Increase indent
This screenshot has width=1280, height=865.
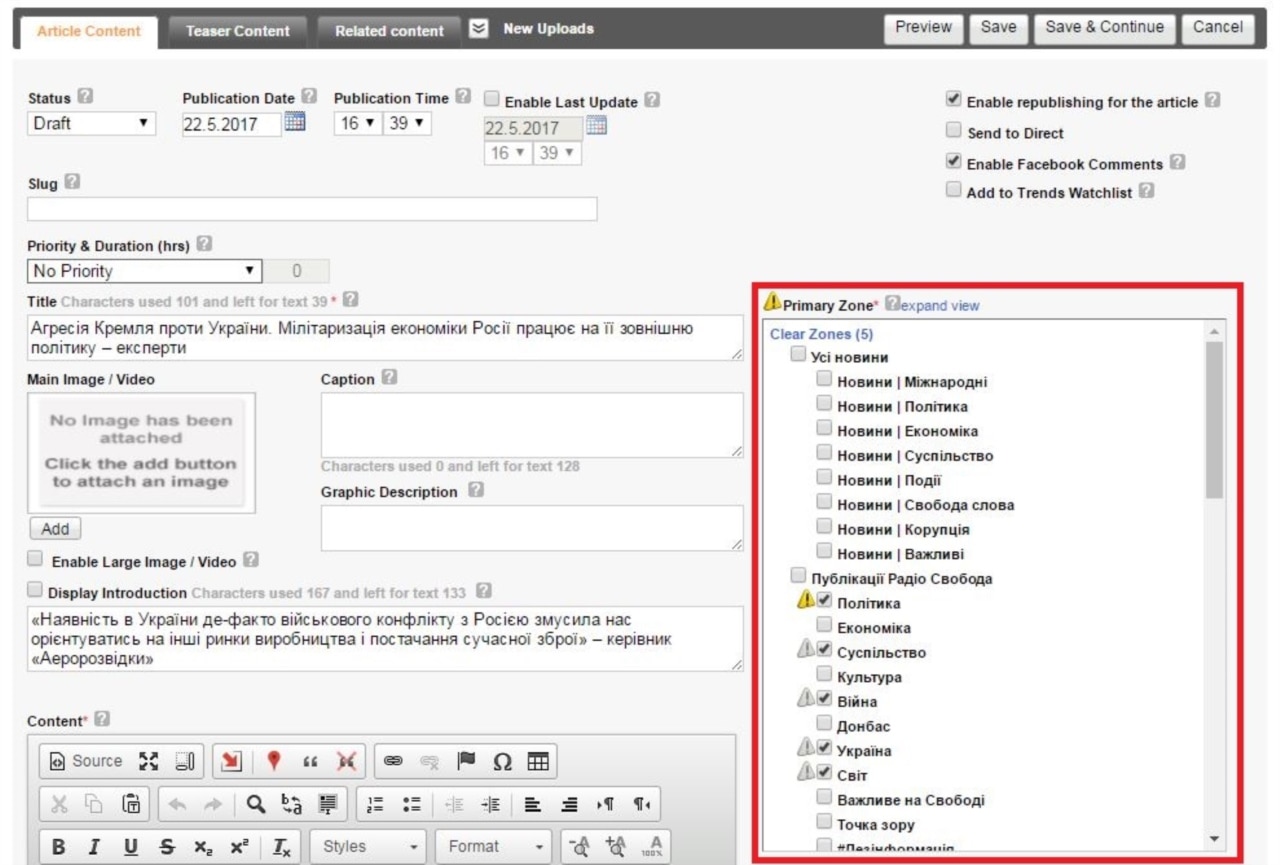(x=489, y=803)
